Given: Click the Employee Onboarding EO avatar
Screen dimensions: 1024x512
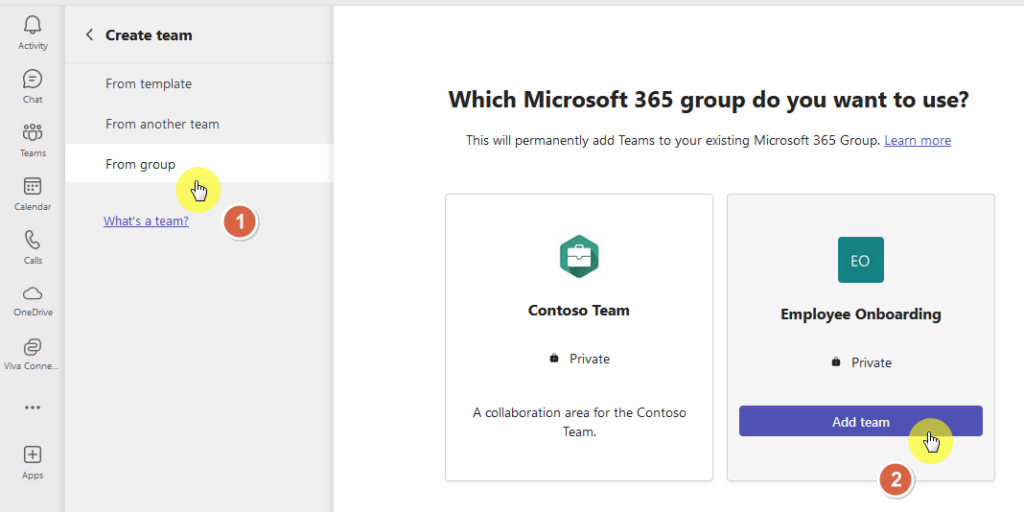Looking at the screenshot, I should coord(861,259).
